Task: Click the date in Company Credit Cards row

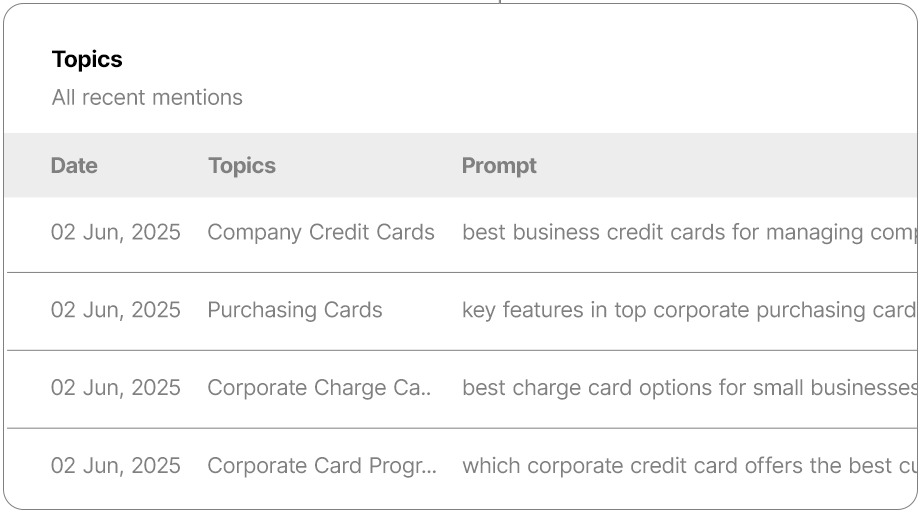Action: click(116, 233)
